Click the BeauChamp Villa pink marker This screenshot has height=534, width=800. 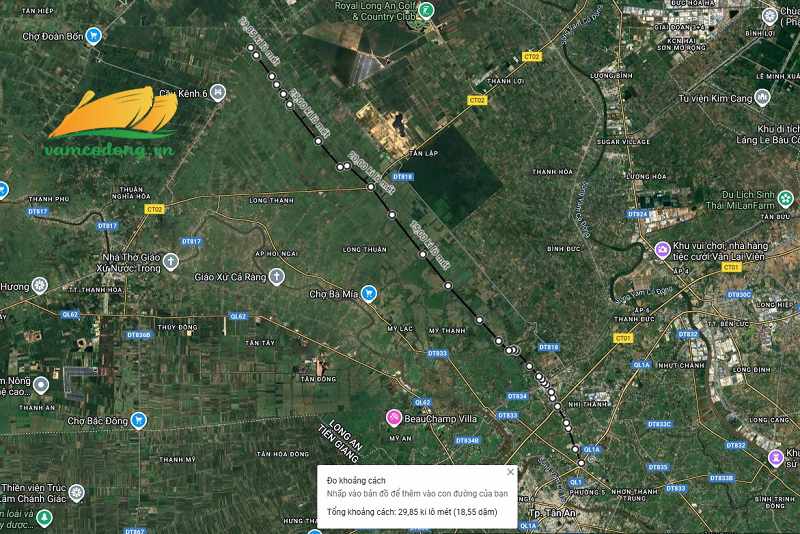point(393,418)
